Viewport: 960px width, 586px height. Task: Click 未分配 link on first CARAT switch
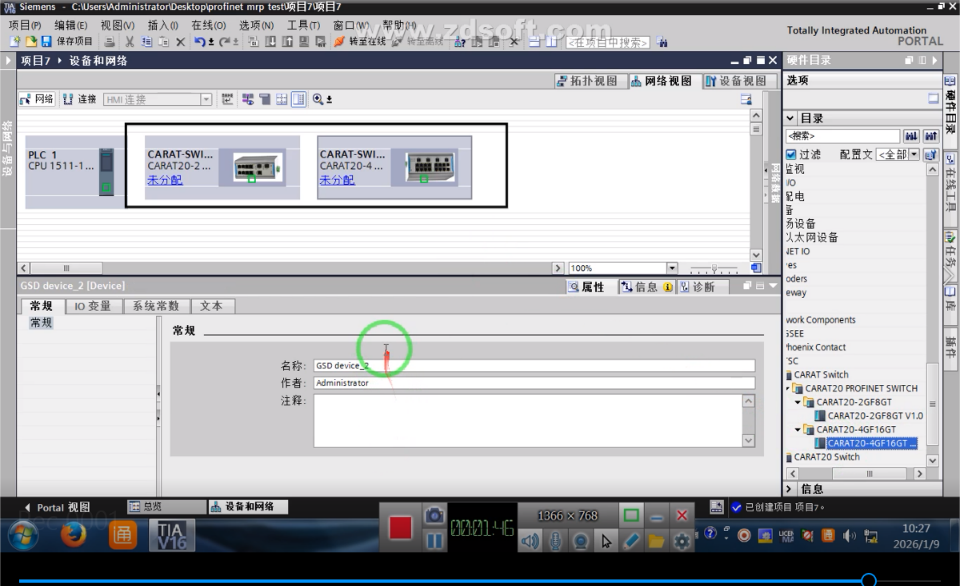[x=165, y=180]
